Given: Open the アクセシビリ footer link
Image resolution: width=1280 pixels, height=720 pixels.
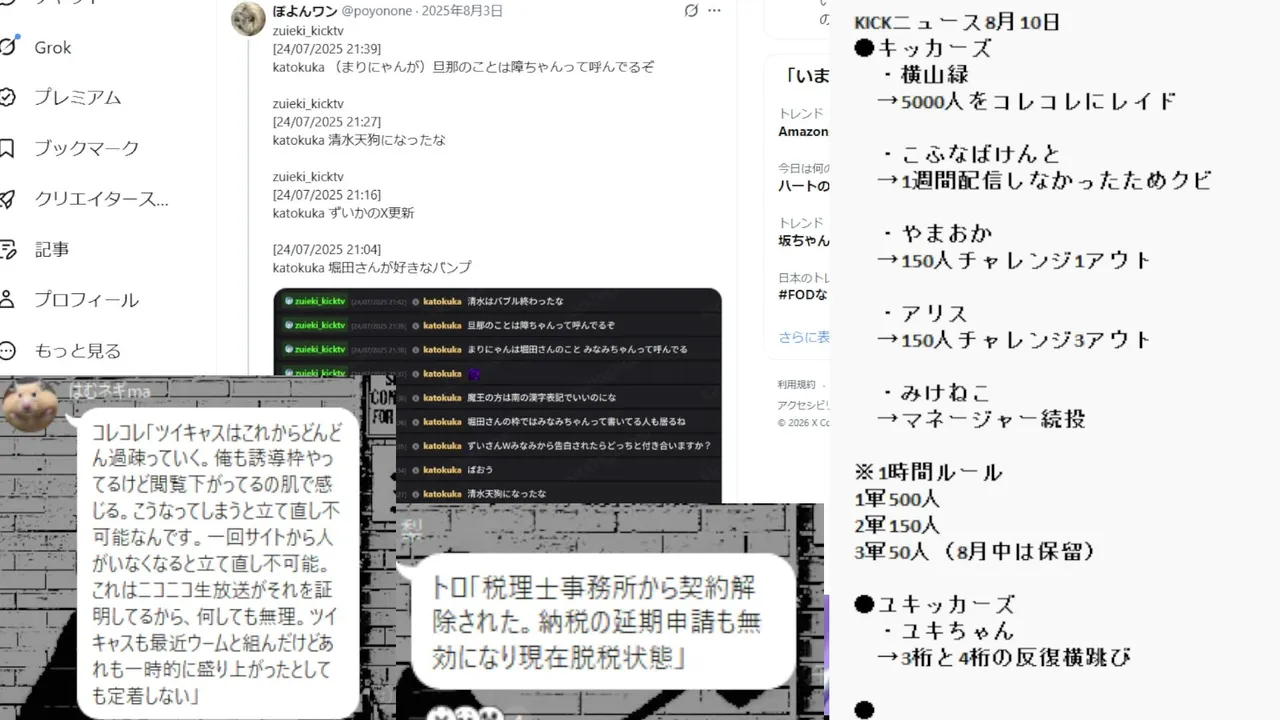Looking at the screenshot, I should coord(803,404).
